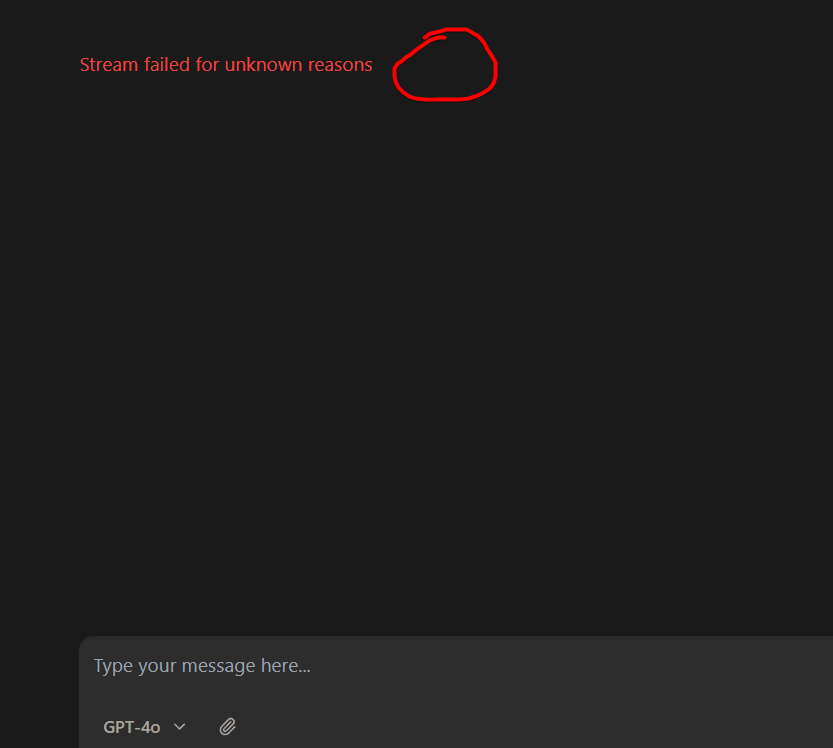Expand the chevron next to GPT-4o
The width and height of the screenshot is (833, 748).
click(180, 726)
